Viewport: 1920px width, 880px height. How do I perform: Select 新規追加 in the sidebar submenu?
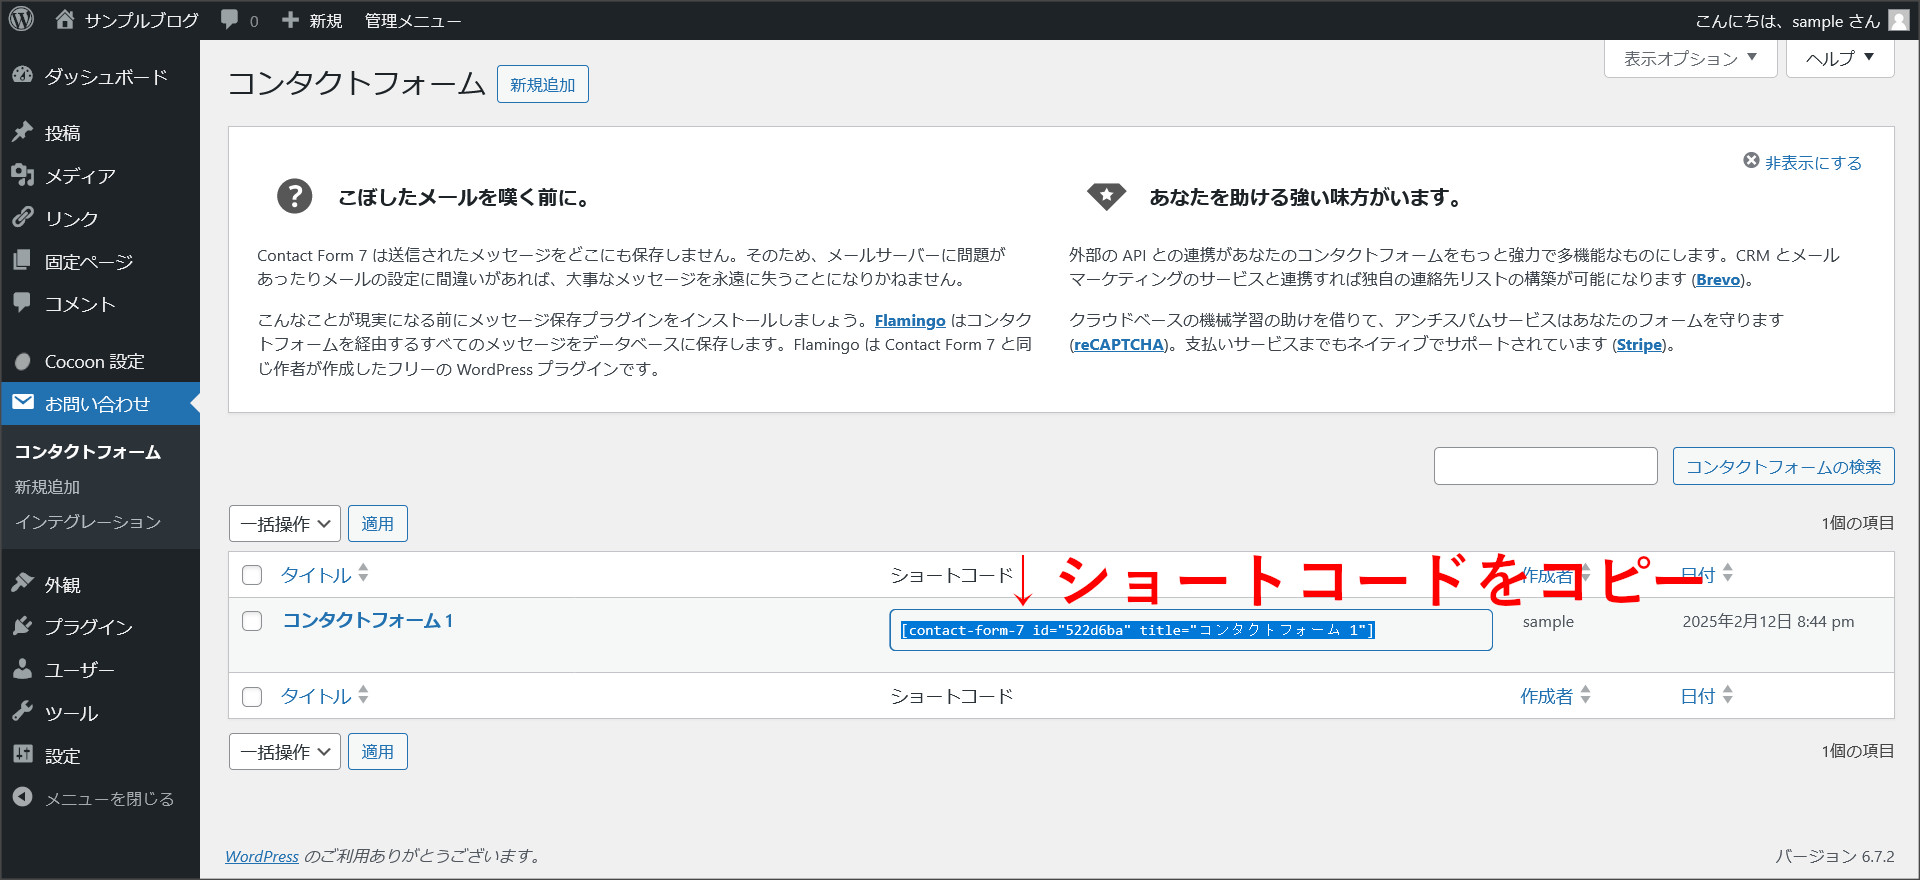pos(47,487)
